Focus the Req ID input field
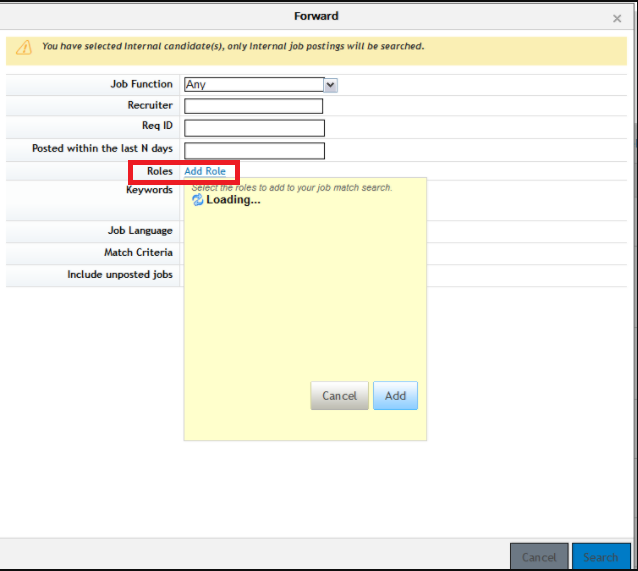 [x=254, y=128]
